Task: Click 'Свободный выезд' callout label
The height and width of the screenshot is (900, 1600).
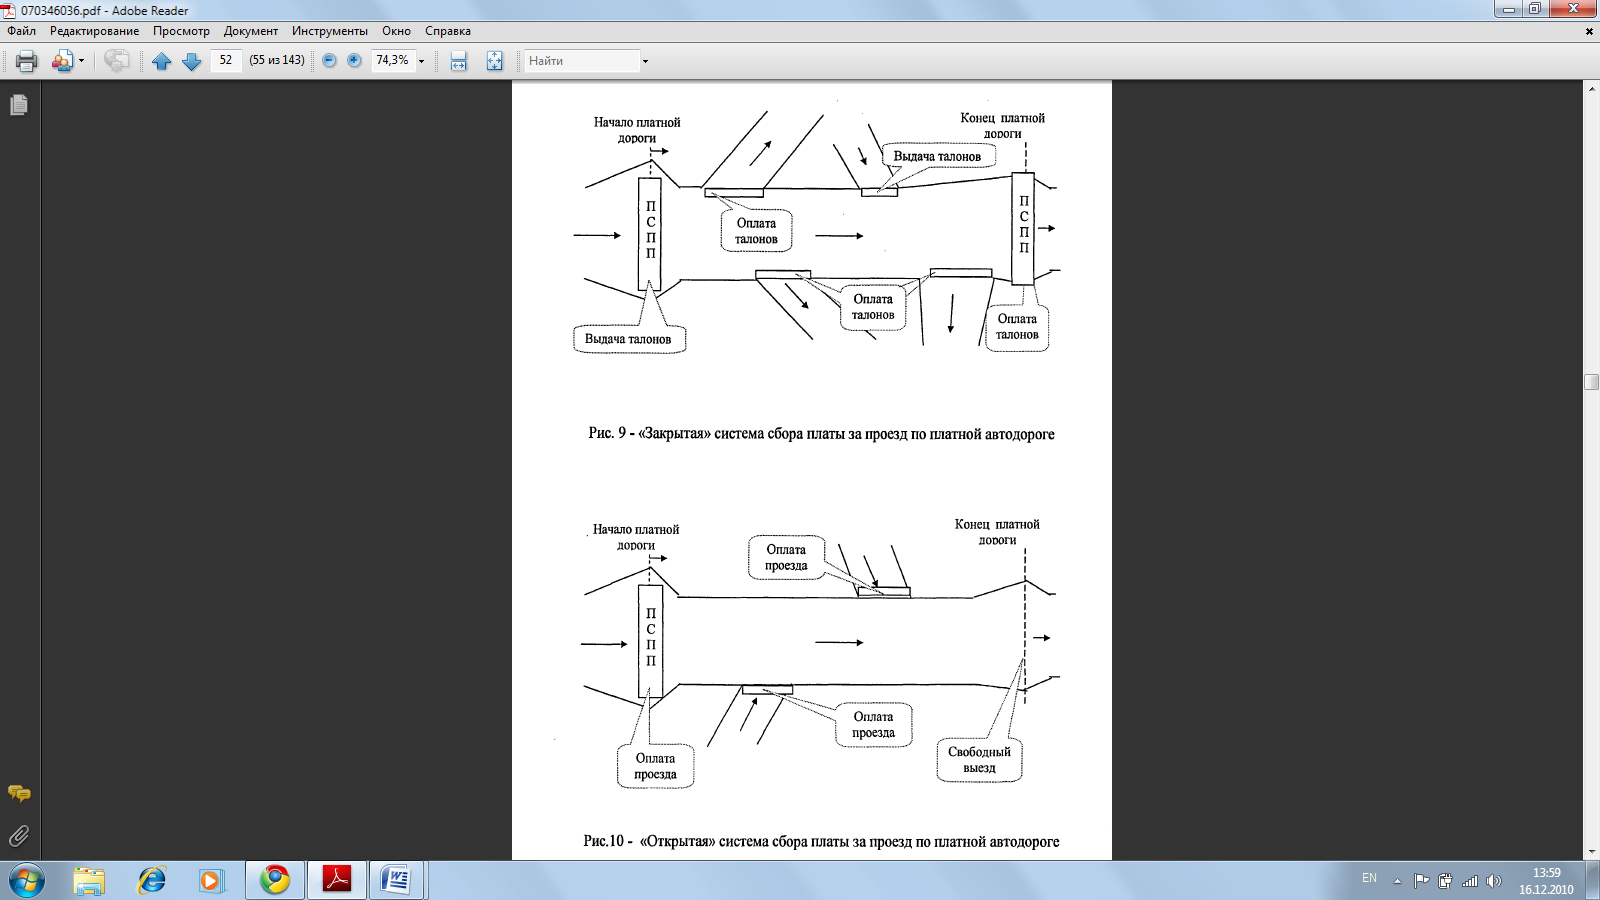Action: click(979, 760)
